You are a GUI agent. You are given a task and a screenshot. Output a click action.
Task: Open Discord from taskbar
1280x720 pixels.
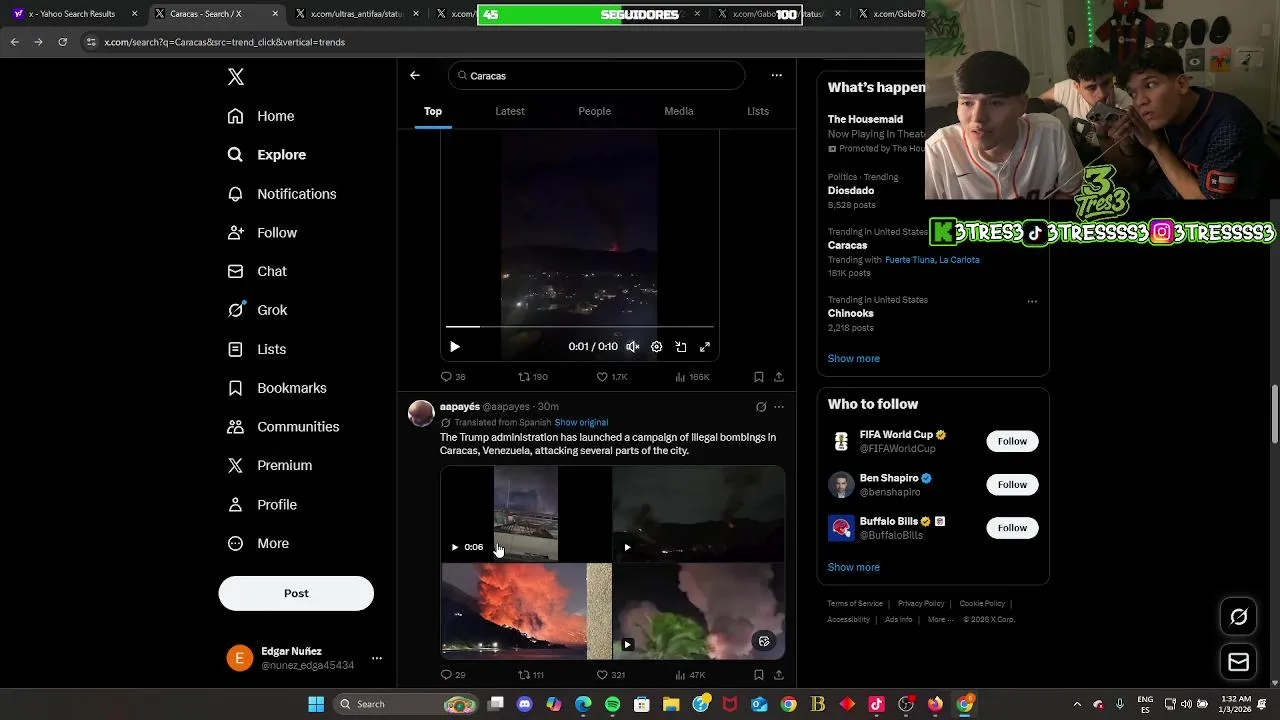click(525, 704)
